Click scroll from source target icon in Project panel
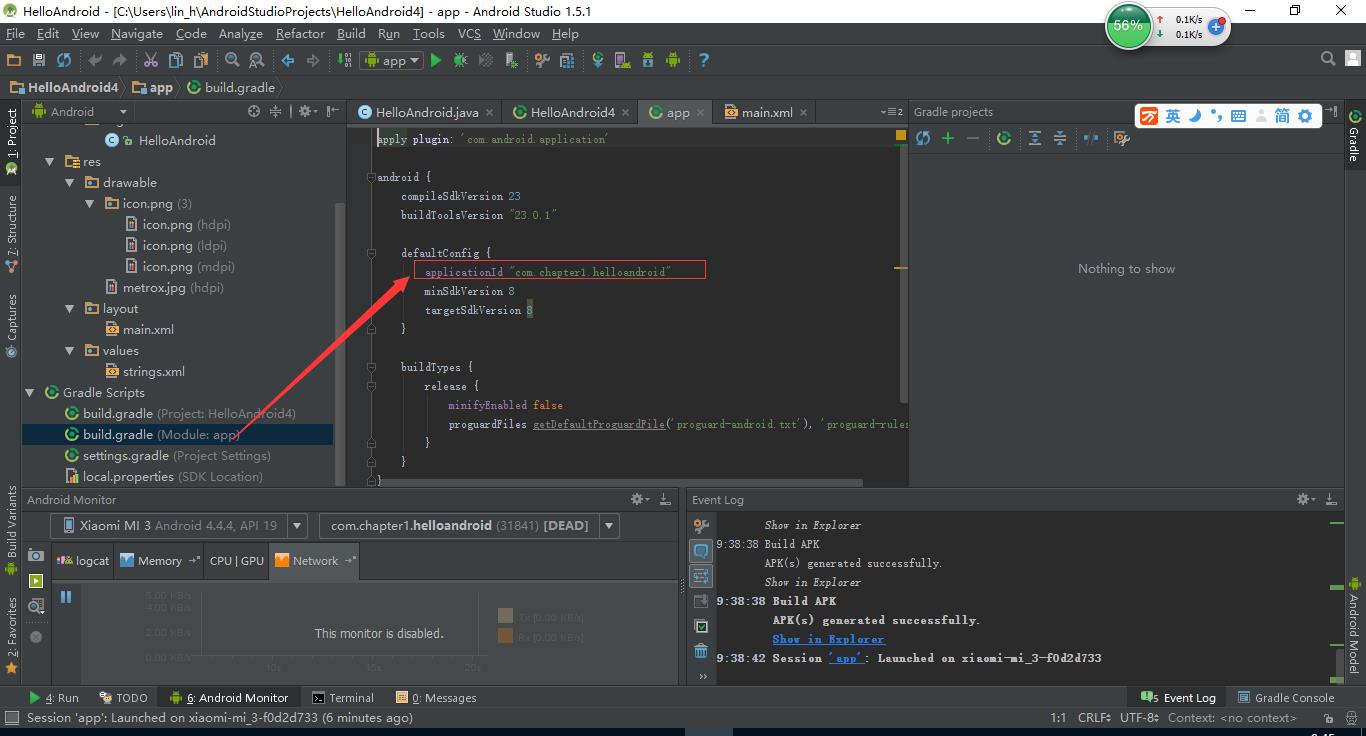 [254, 112]
